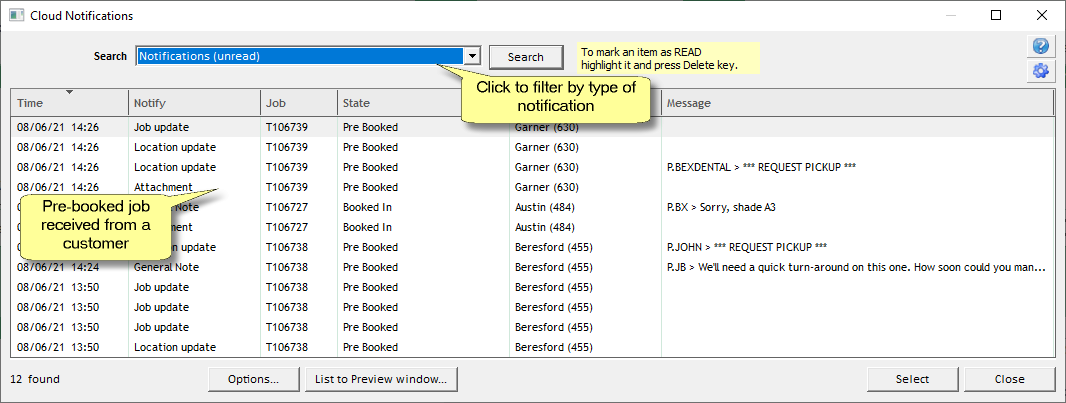
Task: Click the Search button
Action: click(525, 57)
